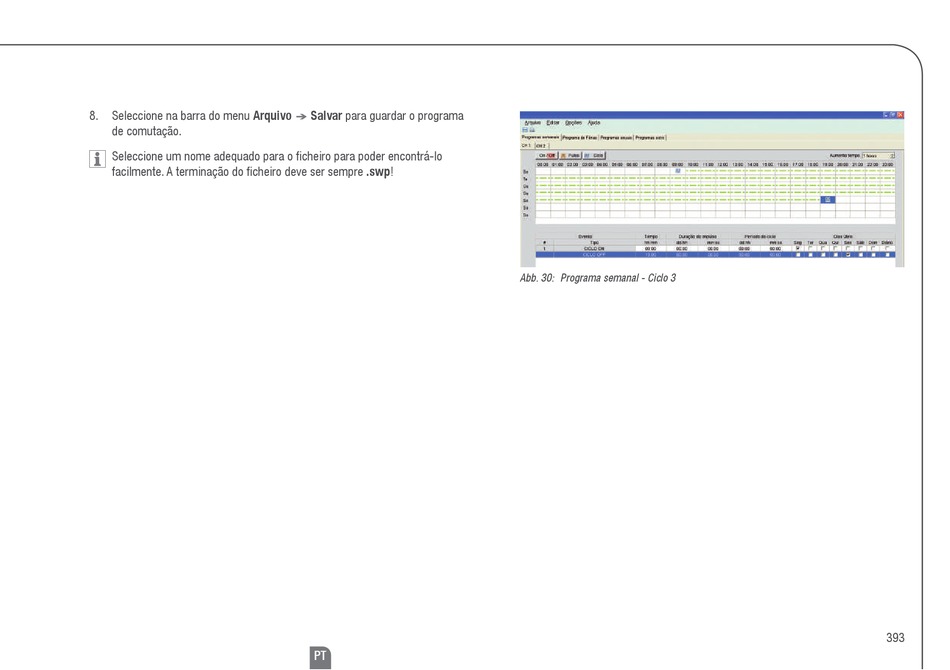Toggle Sex checkbox in the CICLO ON row
The height and width of the screenshot is (670, 950).
(x=848, y=248)
